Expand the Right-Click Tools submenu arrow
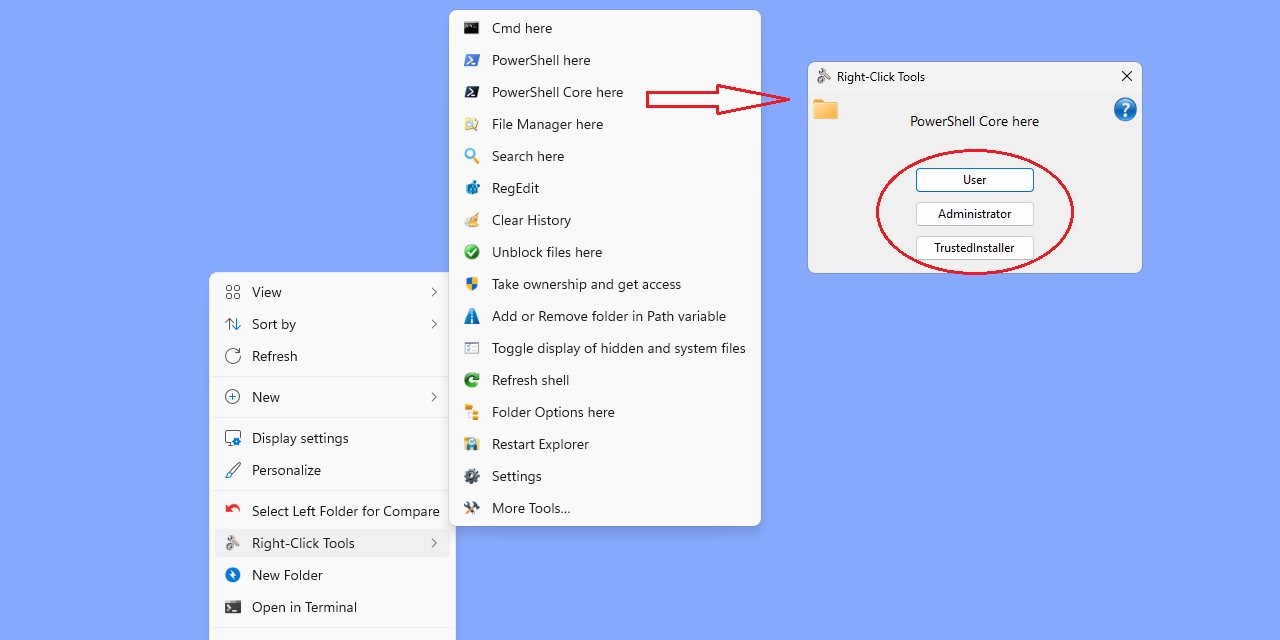This screenshot has height=640, width=1280. pos(434,543)
